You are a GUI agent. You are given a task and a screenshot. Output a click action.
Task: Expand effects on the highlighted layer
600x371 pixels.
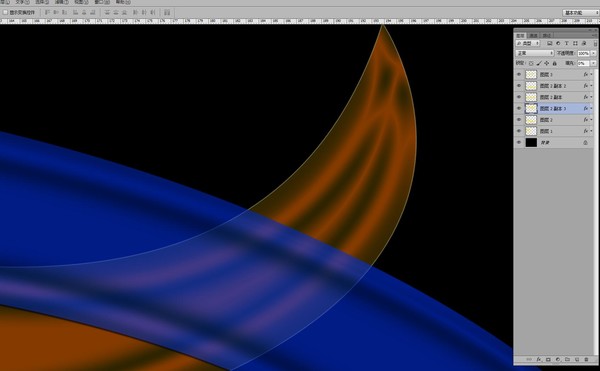pyautogui.click(x=591, y=109)
